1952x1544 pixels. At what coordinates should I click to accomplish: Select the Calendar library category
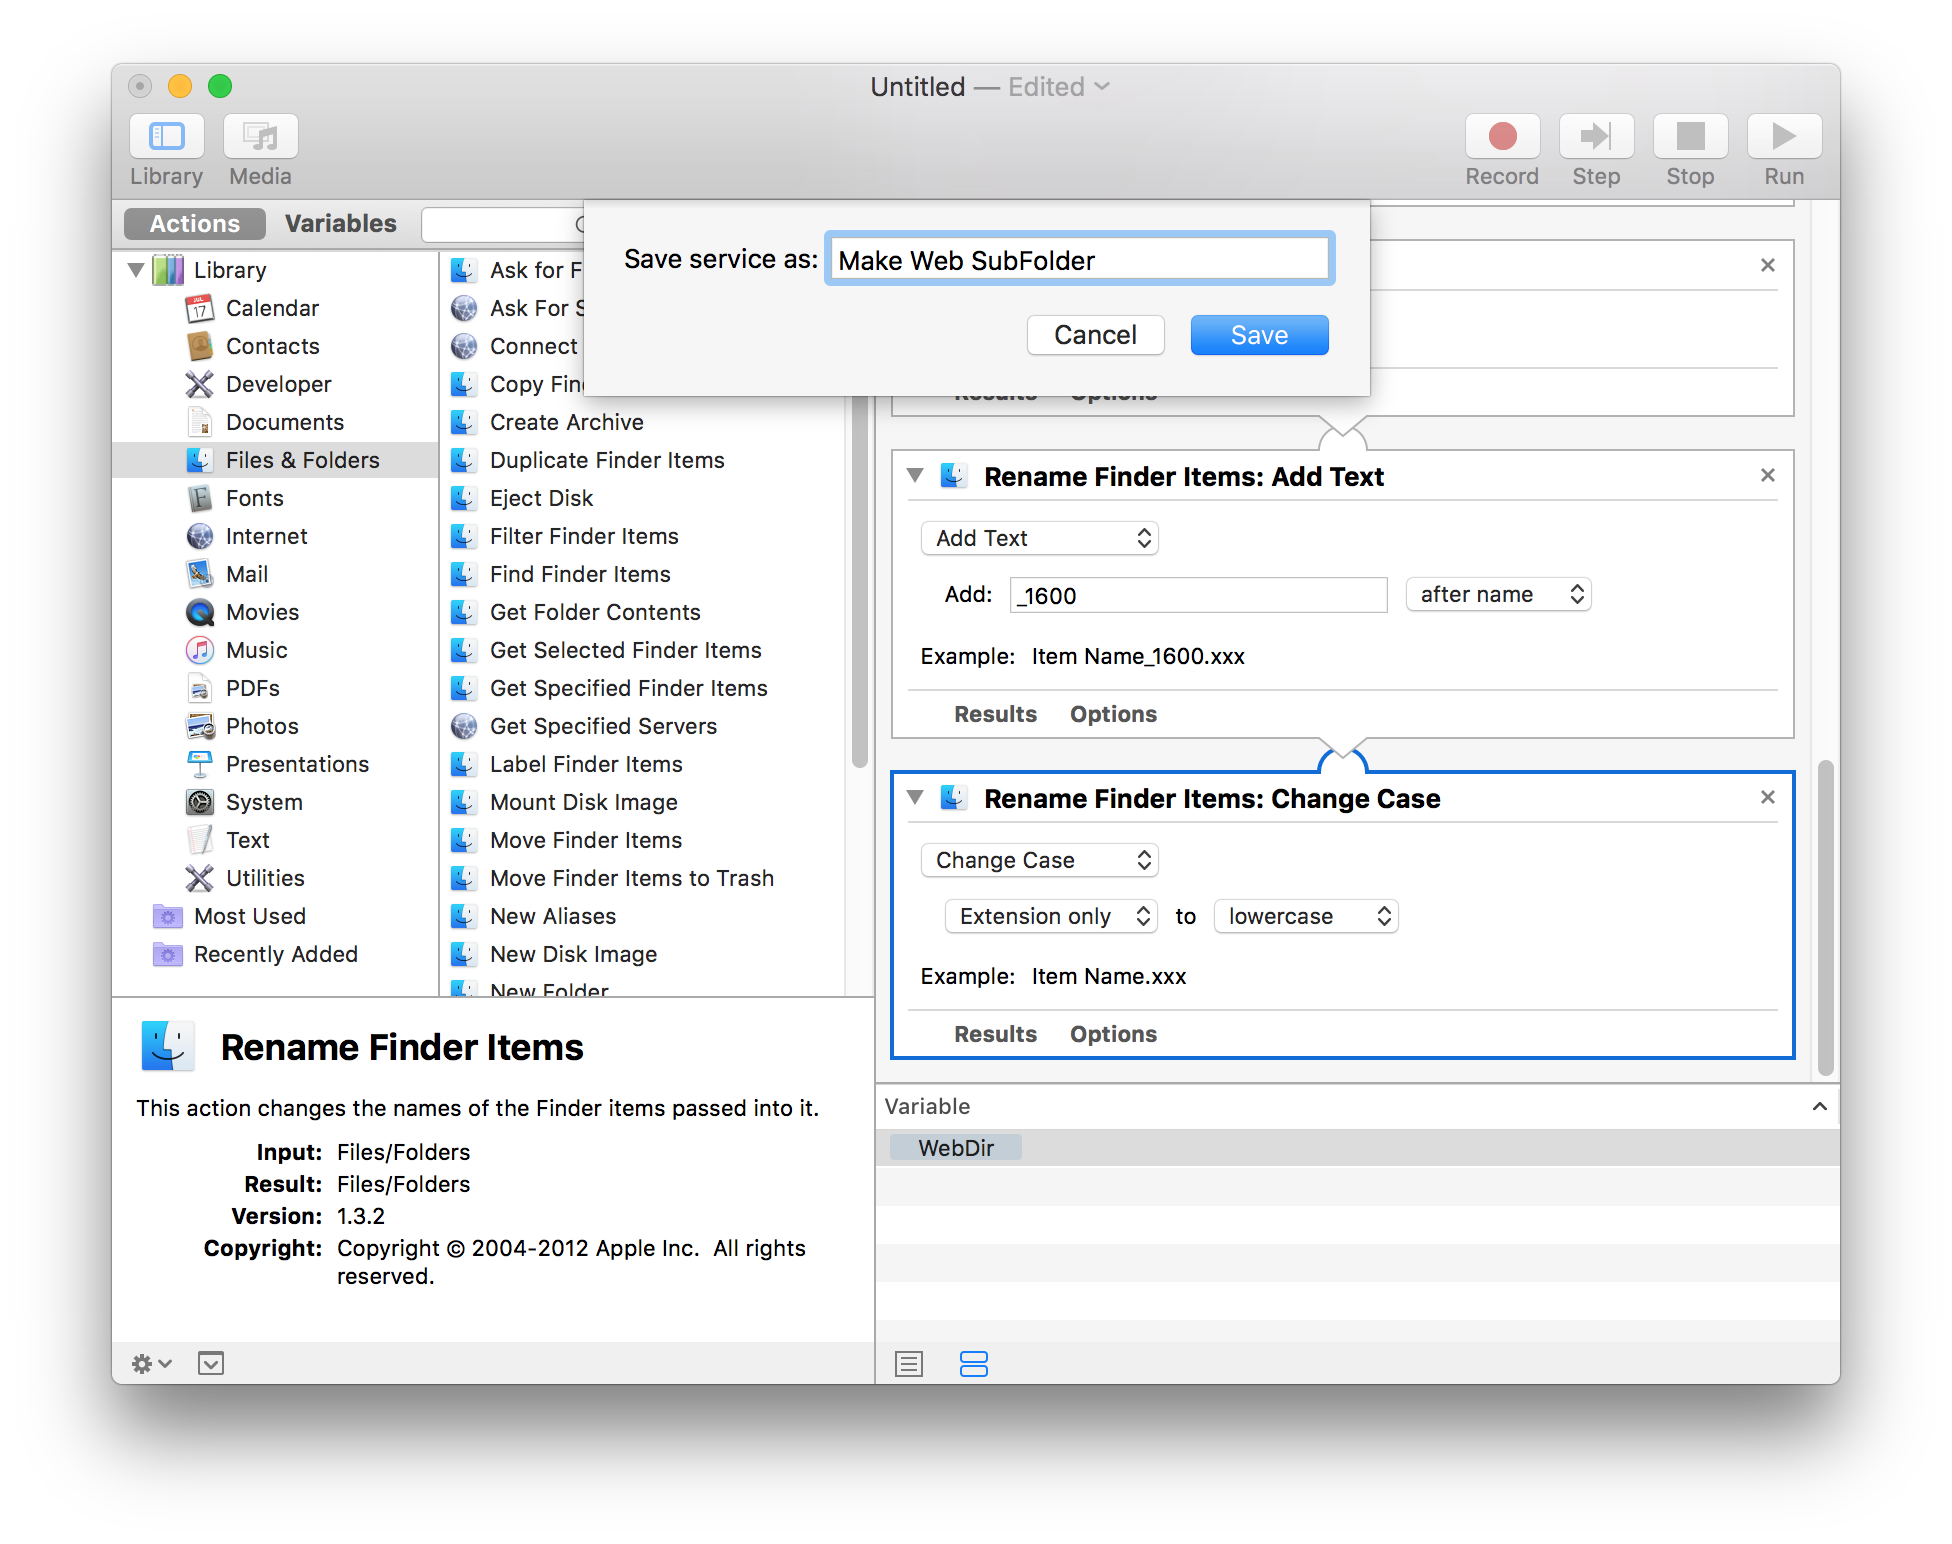click(272, 308)
